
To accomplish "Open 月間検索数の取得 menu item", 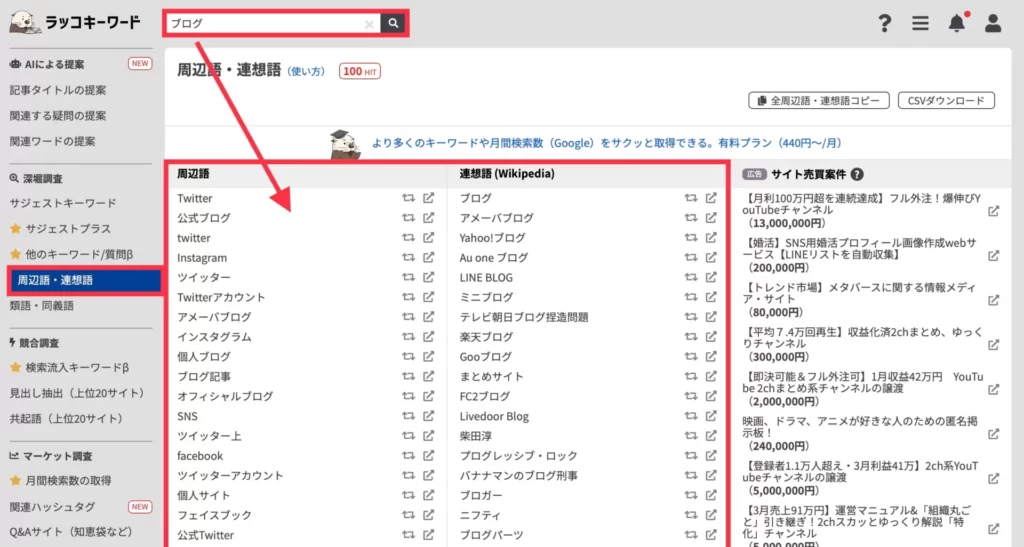I will point(68,480).
